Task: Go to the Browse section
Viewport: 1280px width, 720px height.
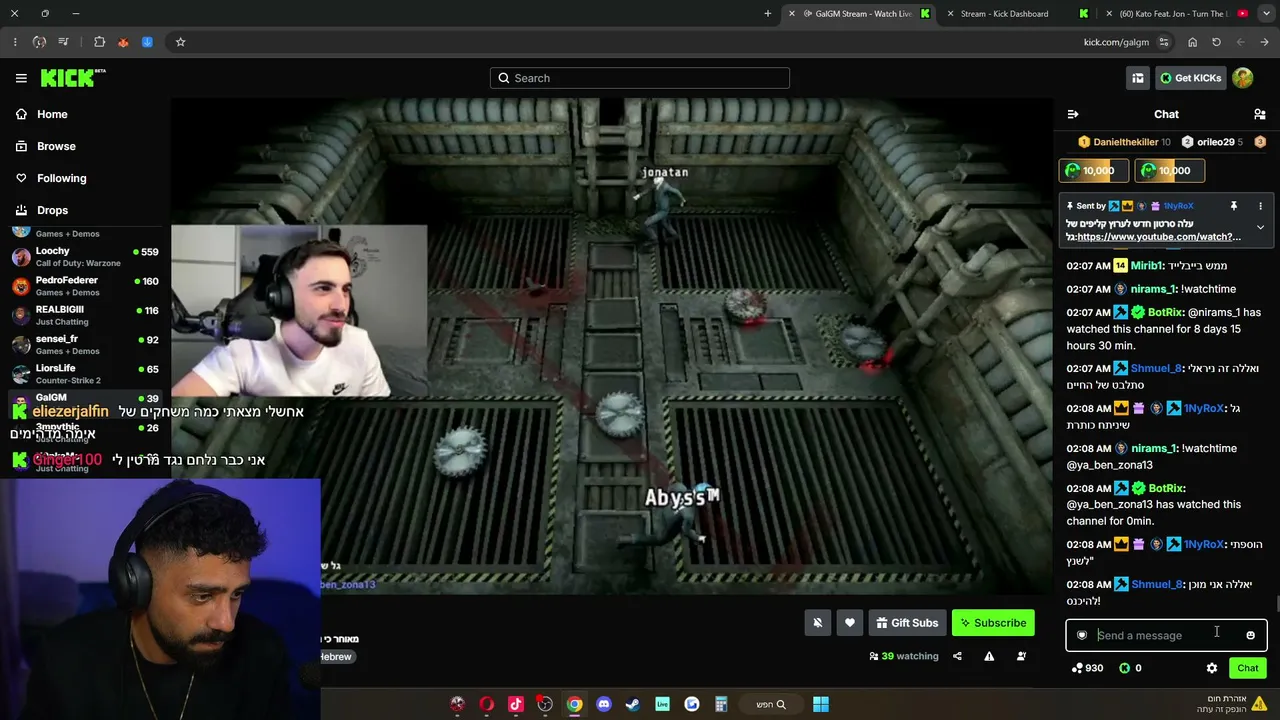Action: pos(56,146)
